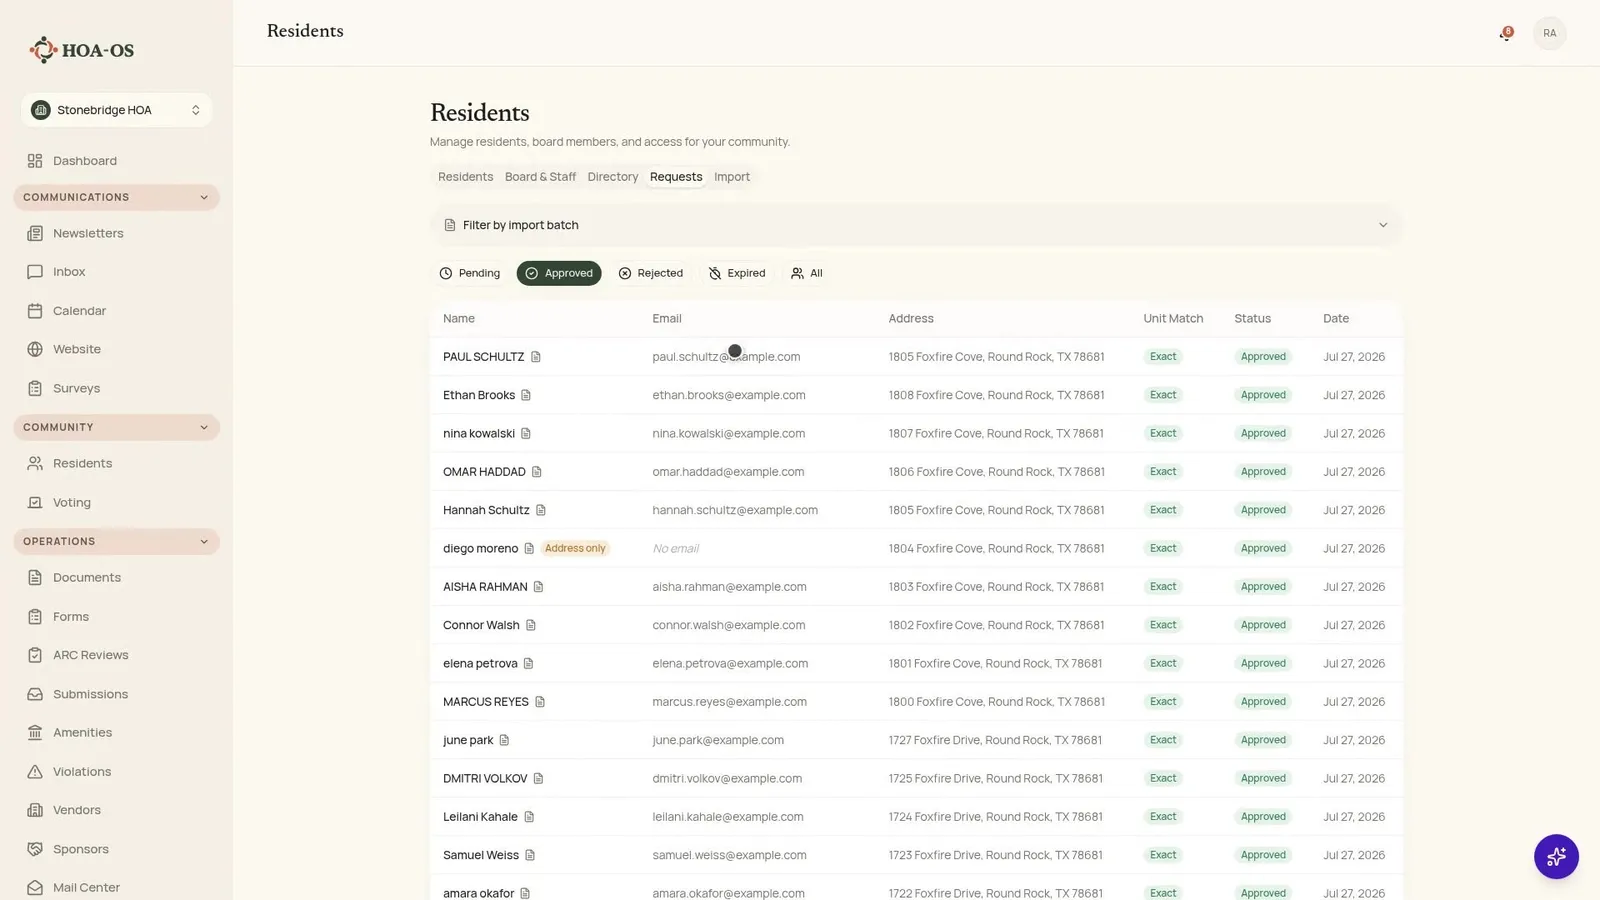Open document icon next to MARCUS REYES

coord(540,702)
